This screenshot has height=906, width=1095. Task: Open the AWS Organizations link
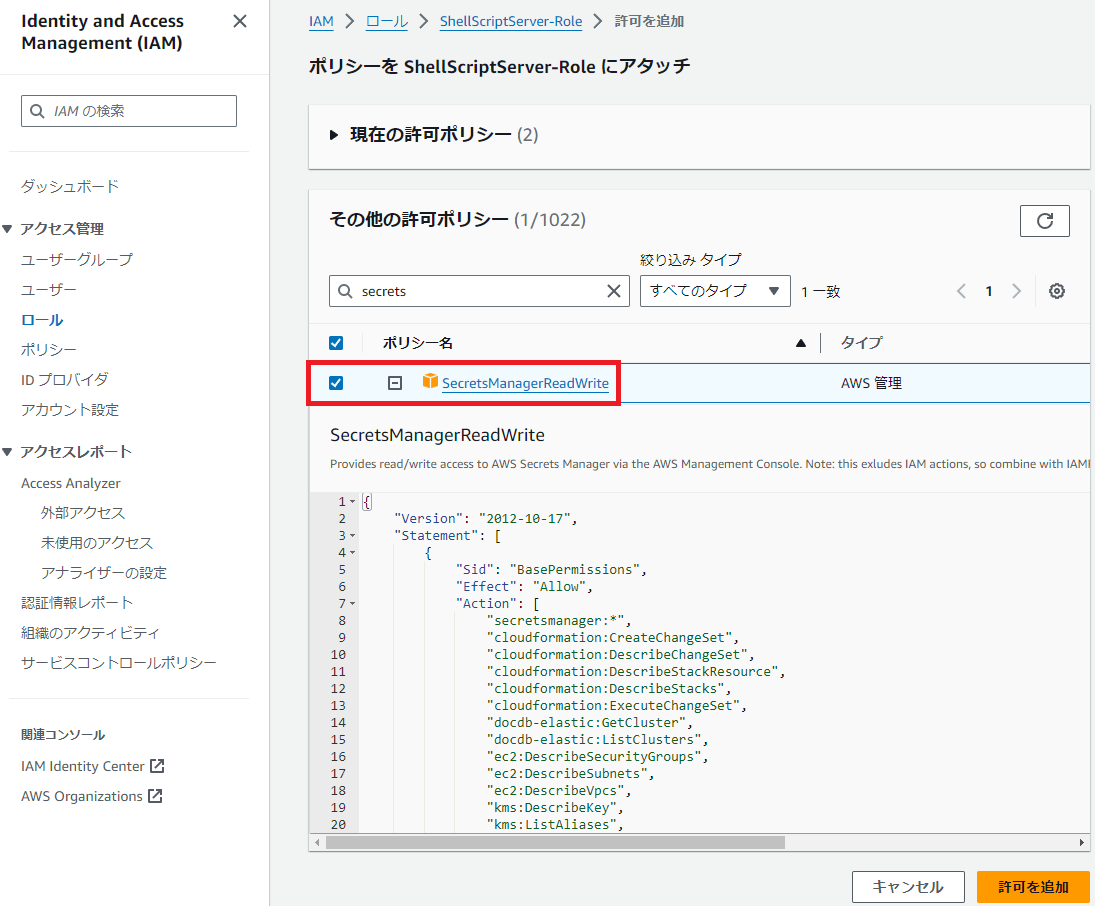coord(82,796)
